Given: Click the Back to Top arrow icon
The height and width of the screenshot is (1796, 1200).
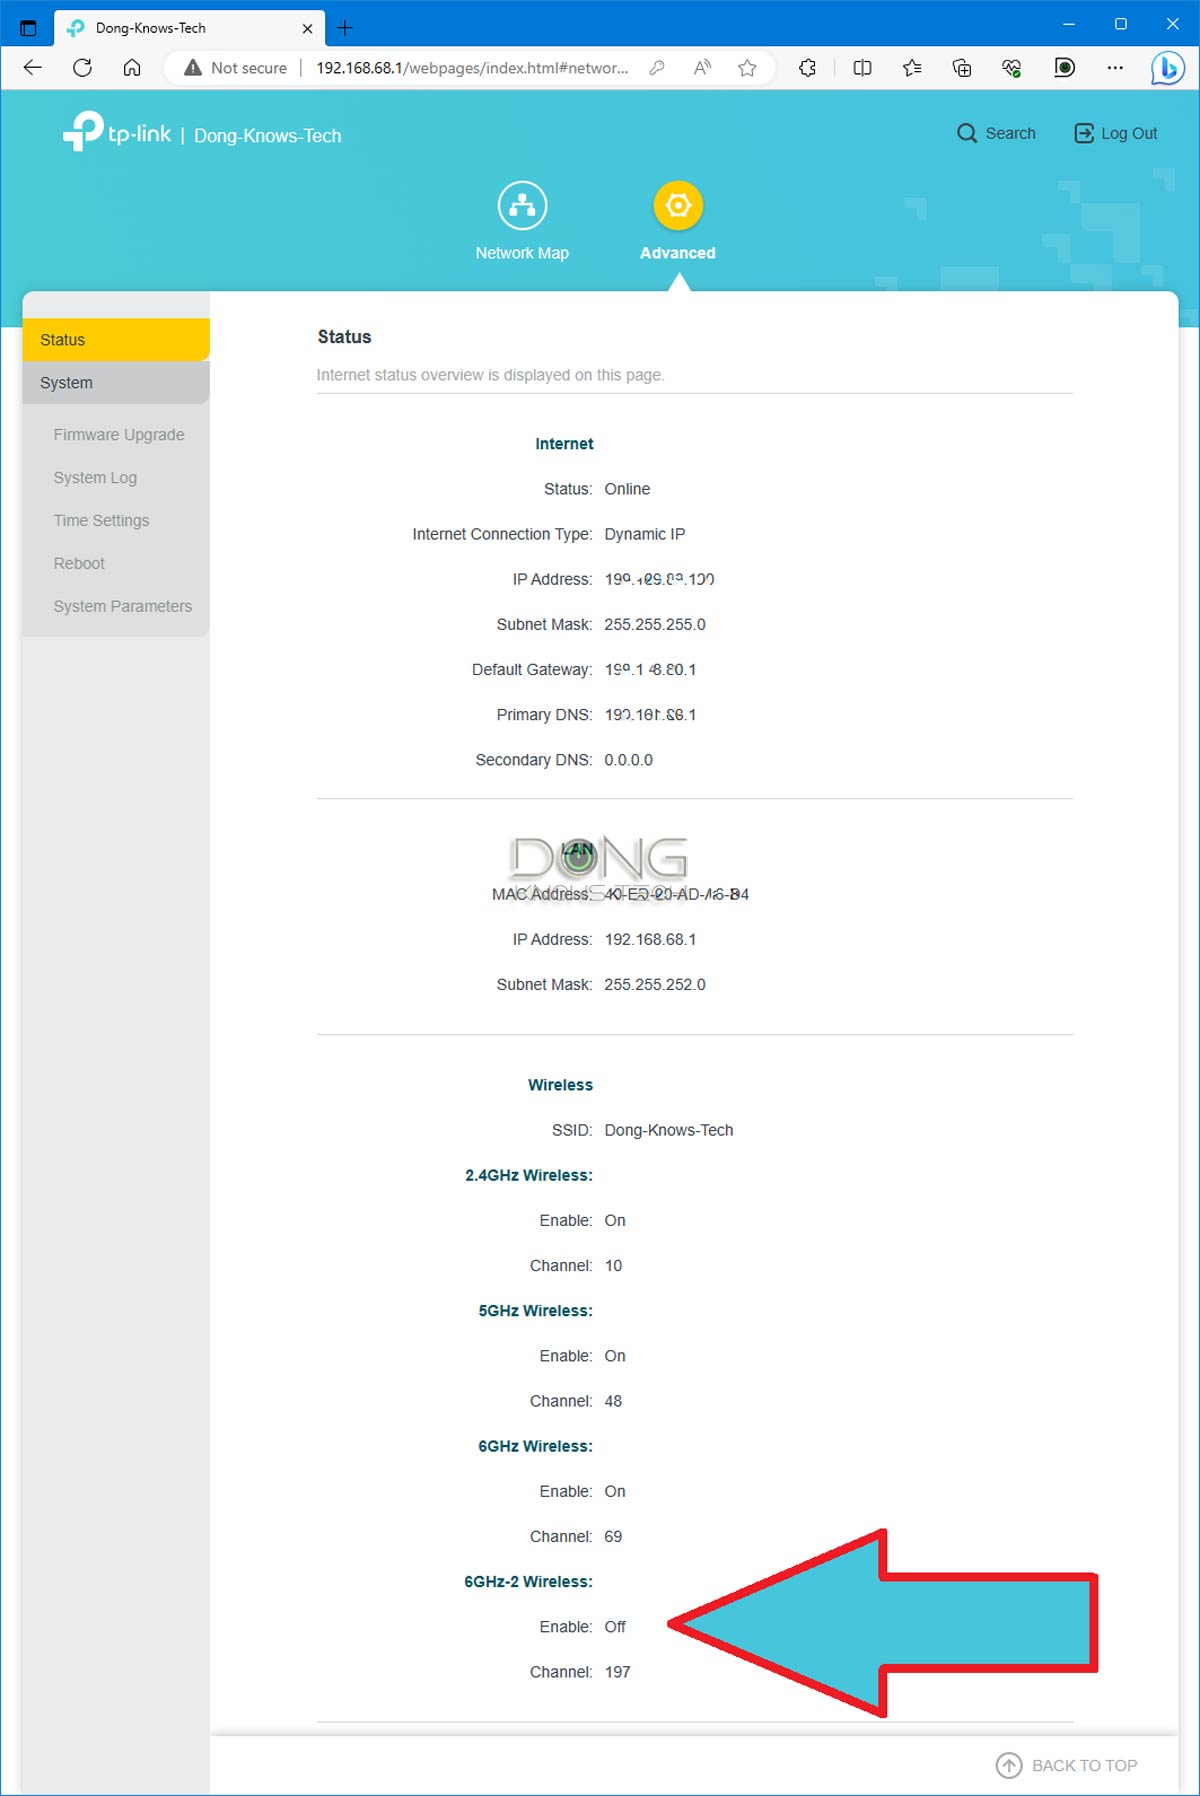Looking at the screenshot, I should tap(1009, 1765).
